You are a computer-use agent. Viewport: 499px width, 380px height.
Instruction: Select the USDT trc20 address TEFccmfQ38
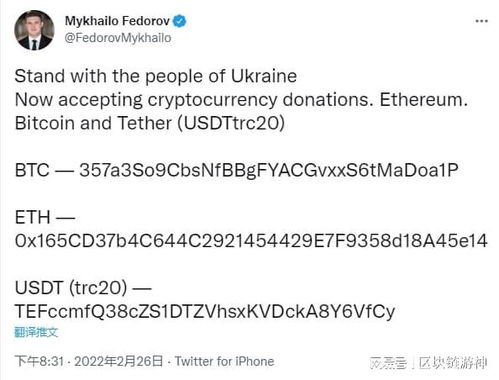(x=205, y=311)
